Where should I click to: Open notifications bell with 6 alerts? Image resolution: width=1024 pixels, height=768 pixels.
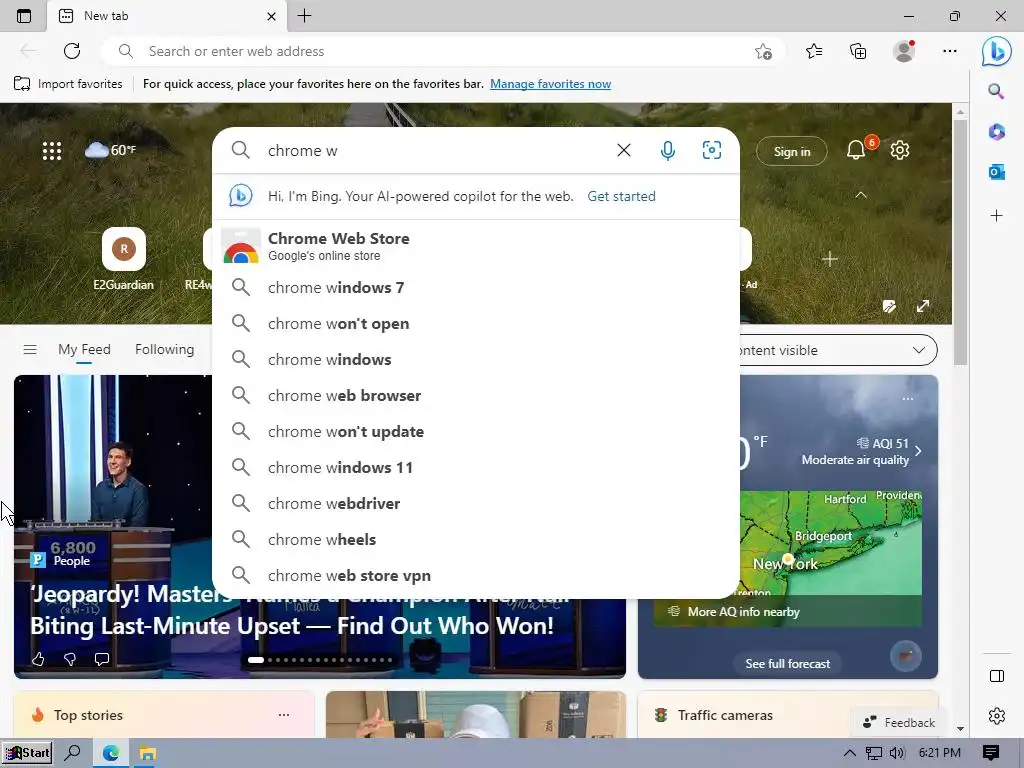click(856, 150)
